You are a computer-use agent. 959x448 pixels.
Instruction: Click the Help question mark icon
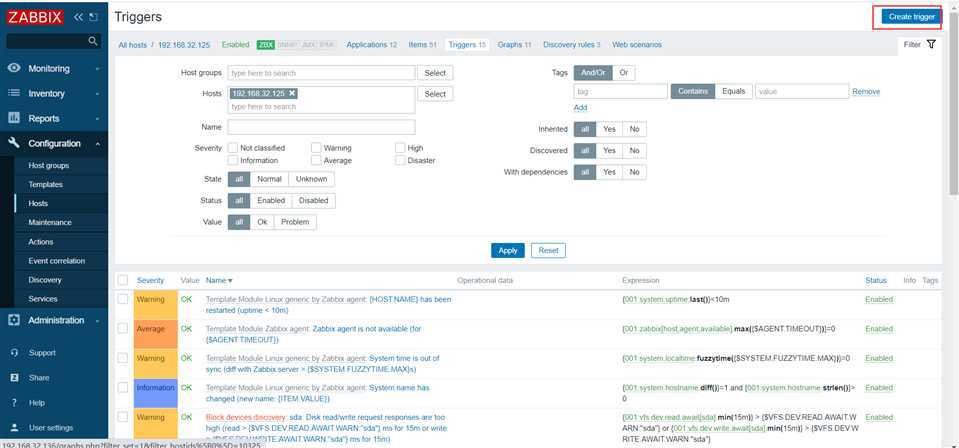(15, 403)
